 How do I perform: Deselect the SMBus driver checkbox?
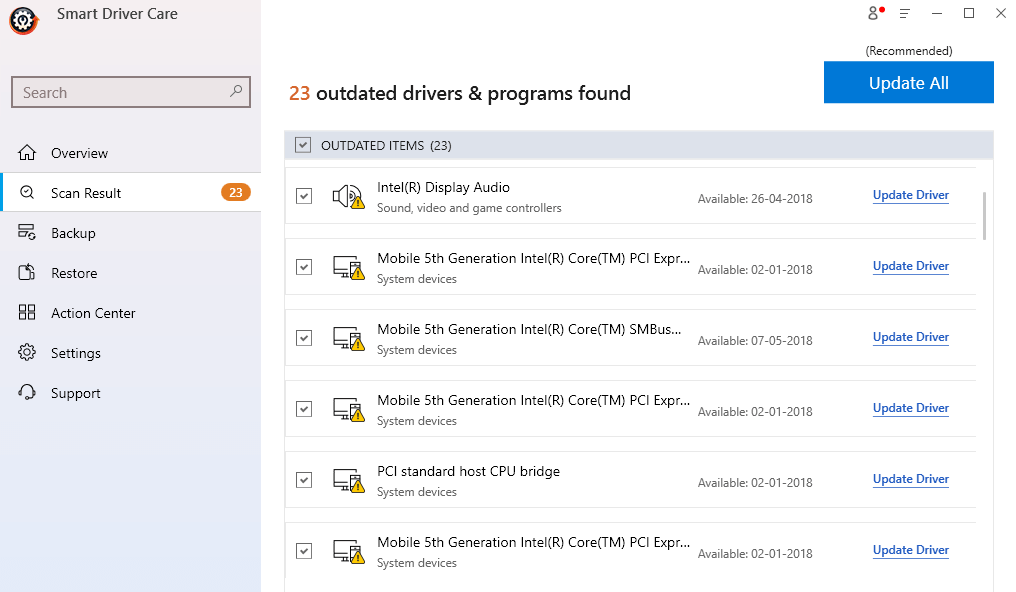click(304, 338)
